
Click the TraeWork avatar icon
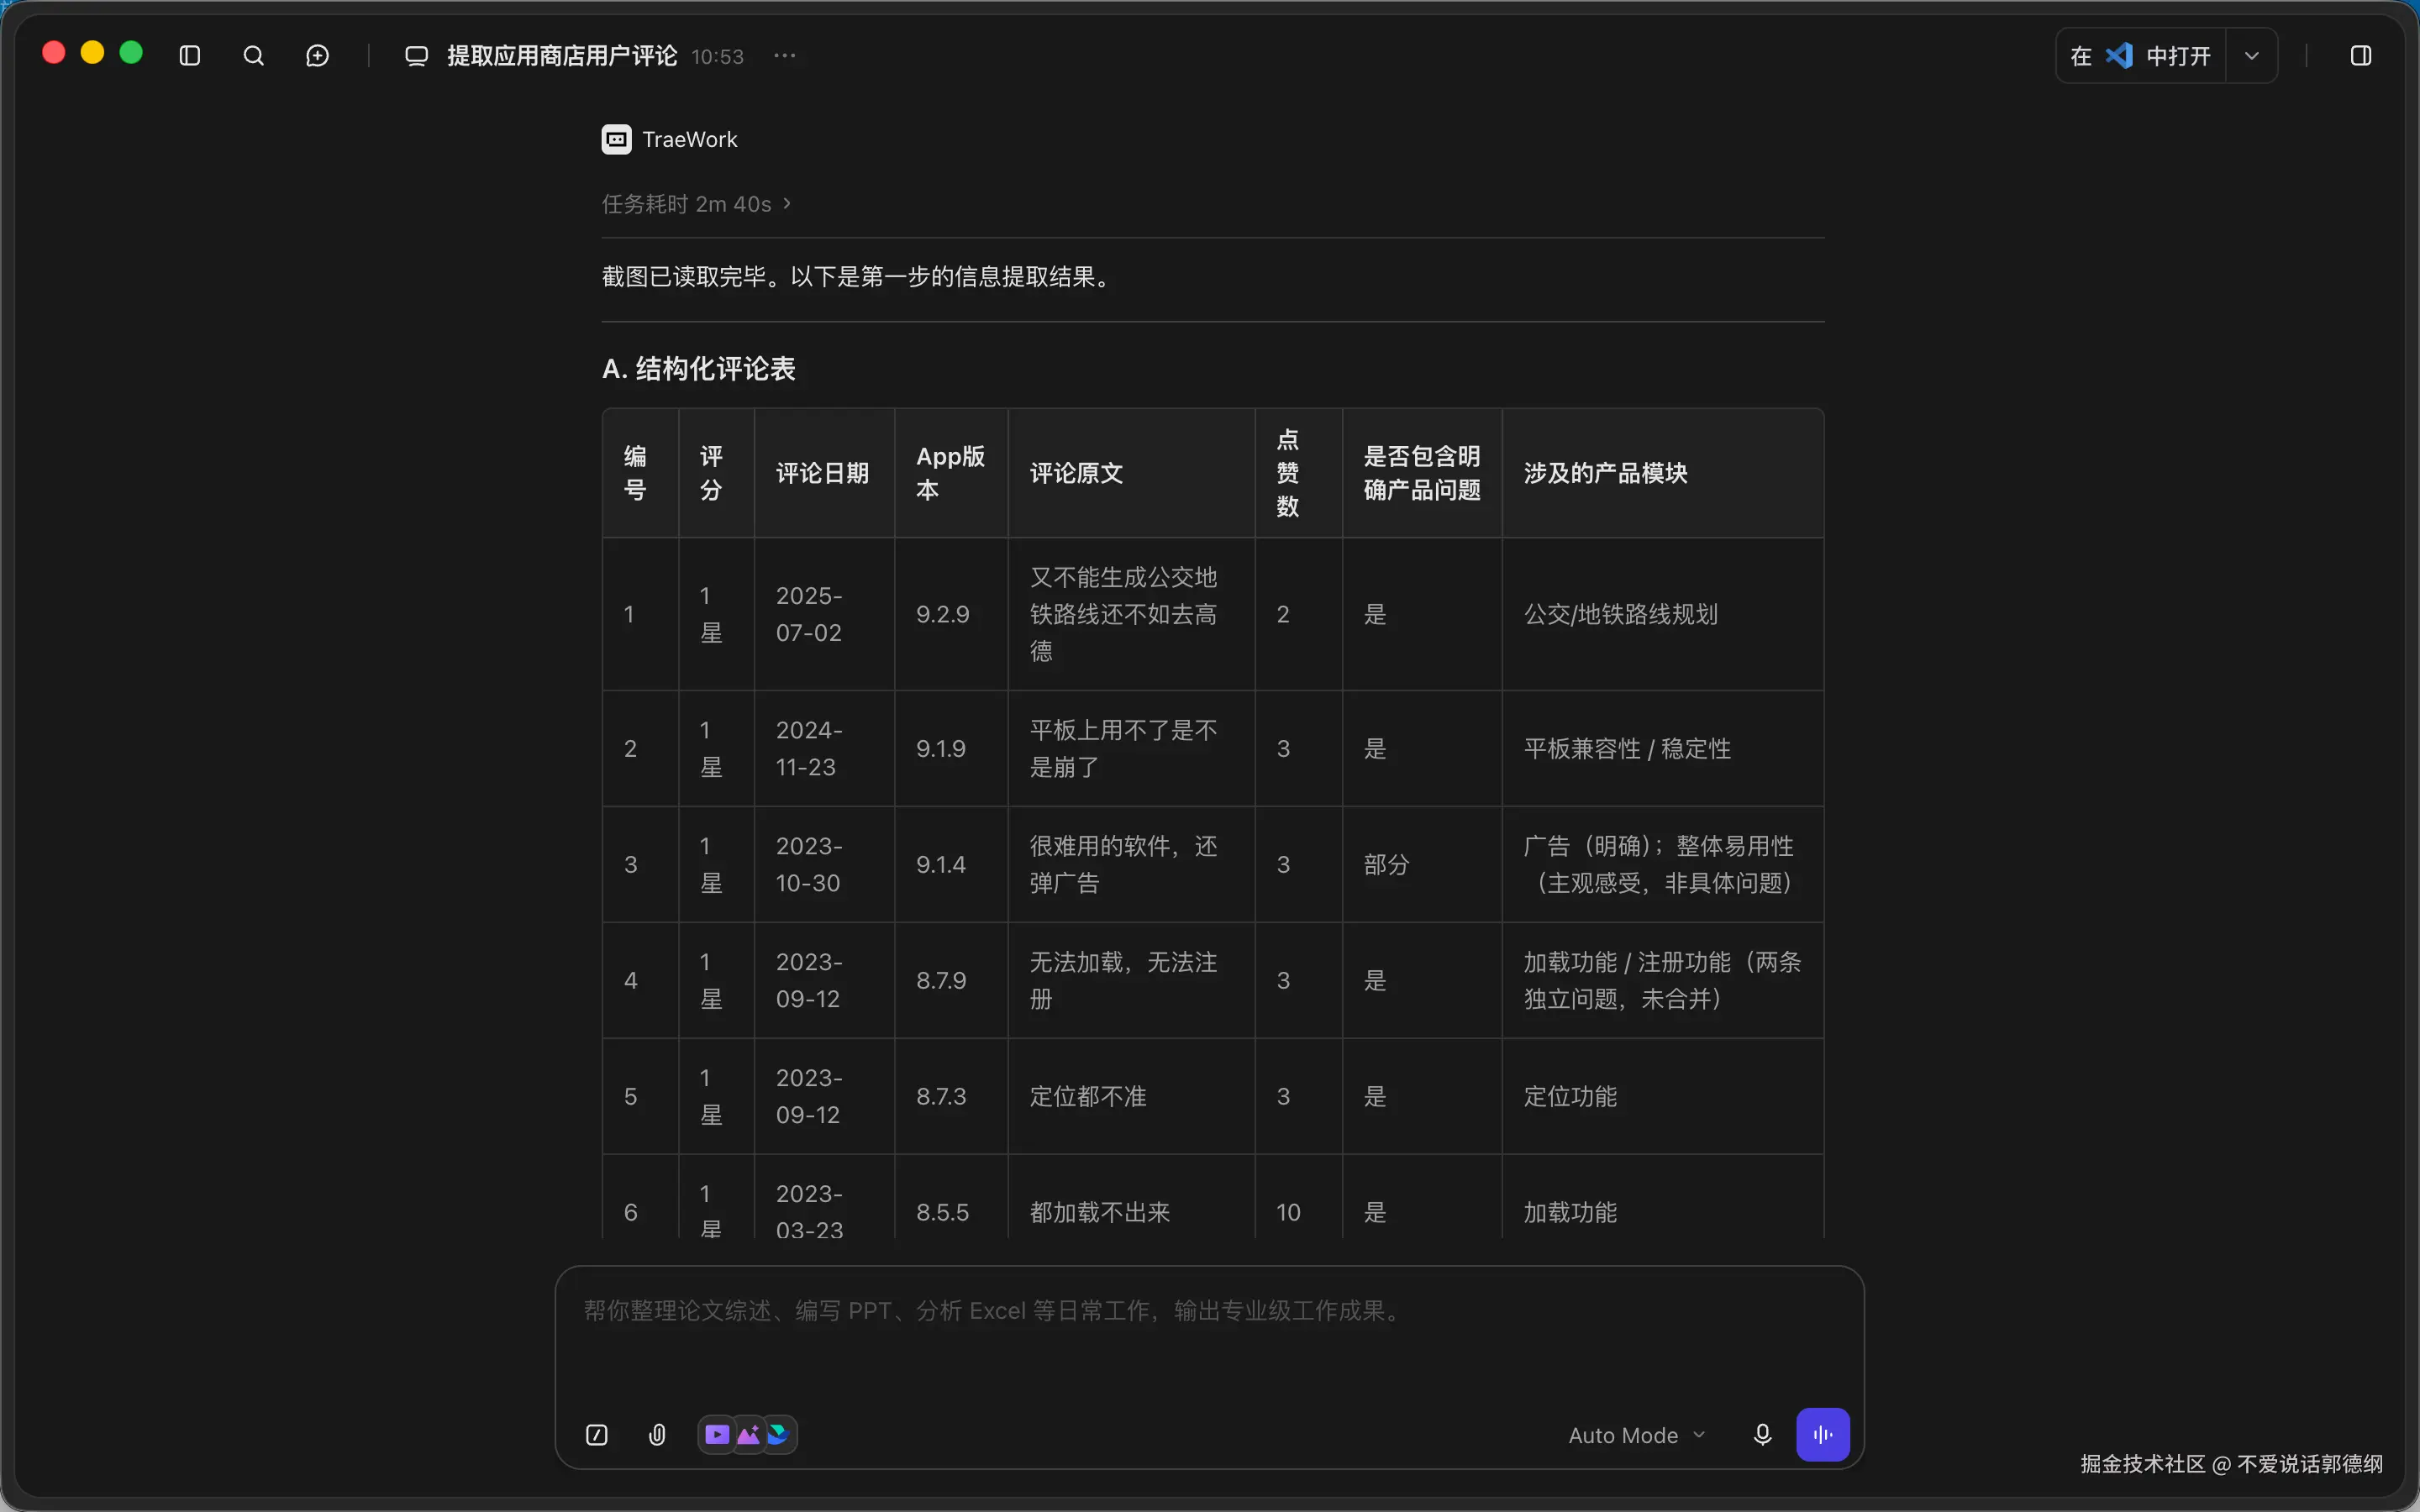616,139
